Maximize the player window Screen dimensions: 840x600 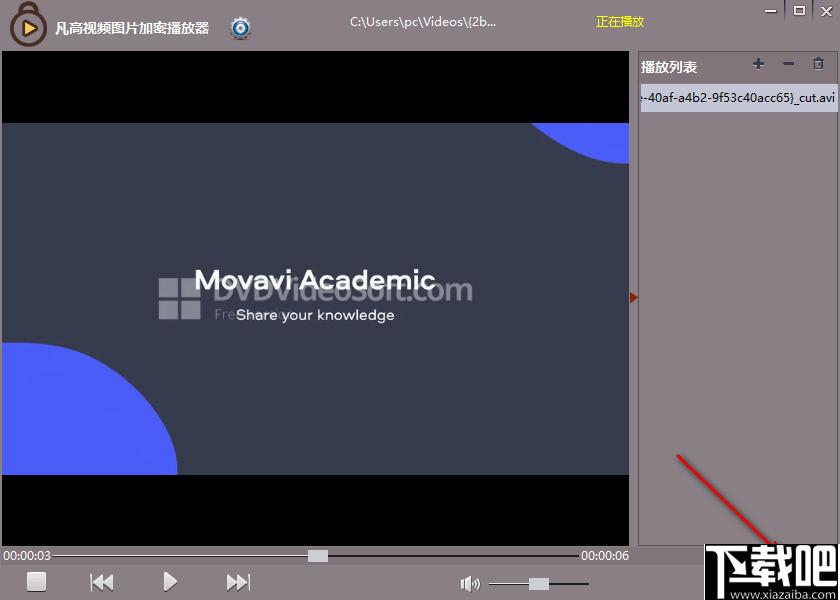coord(799,11)
